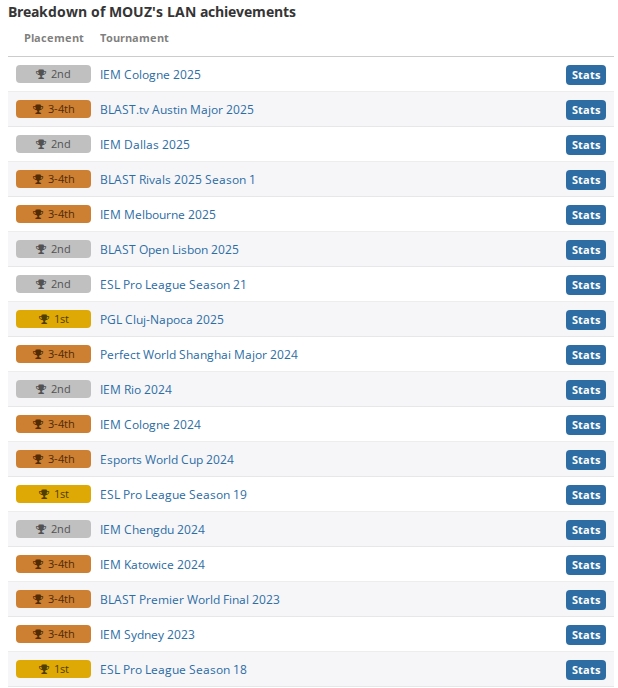Open BLAST.tv Austin Major 2025 link
This screenshot has height=688, width=618.
coord(177,110)
